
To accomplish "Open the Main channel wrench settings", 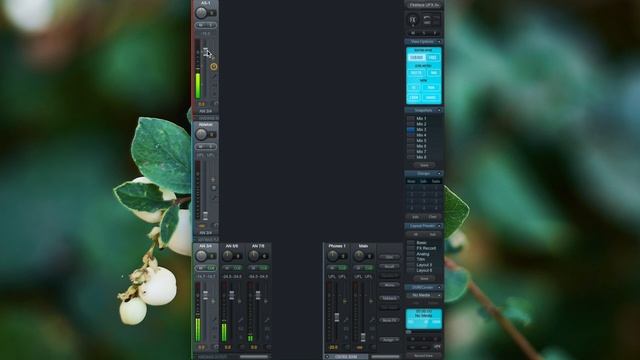I will (x=372, y=320).
